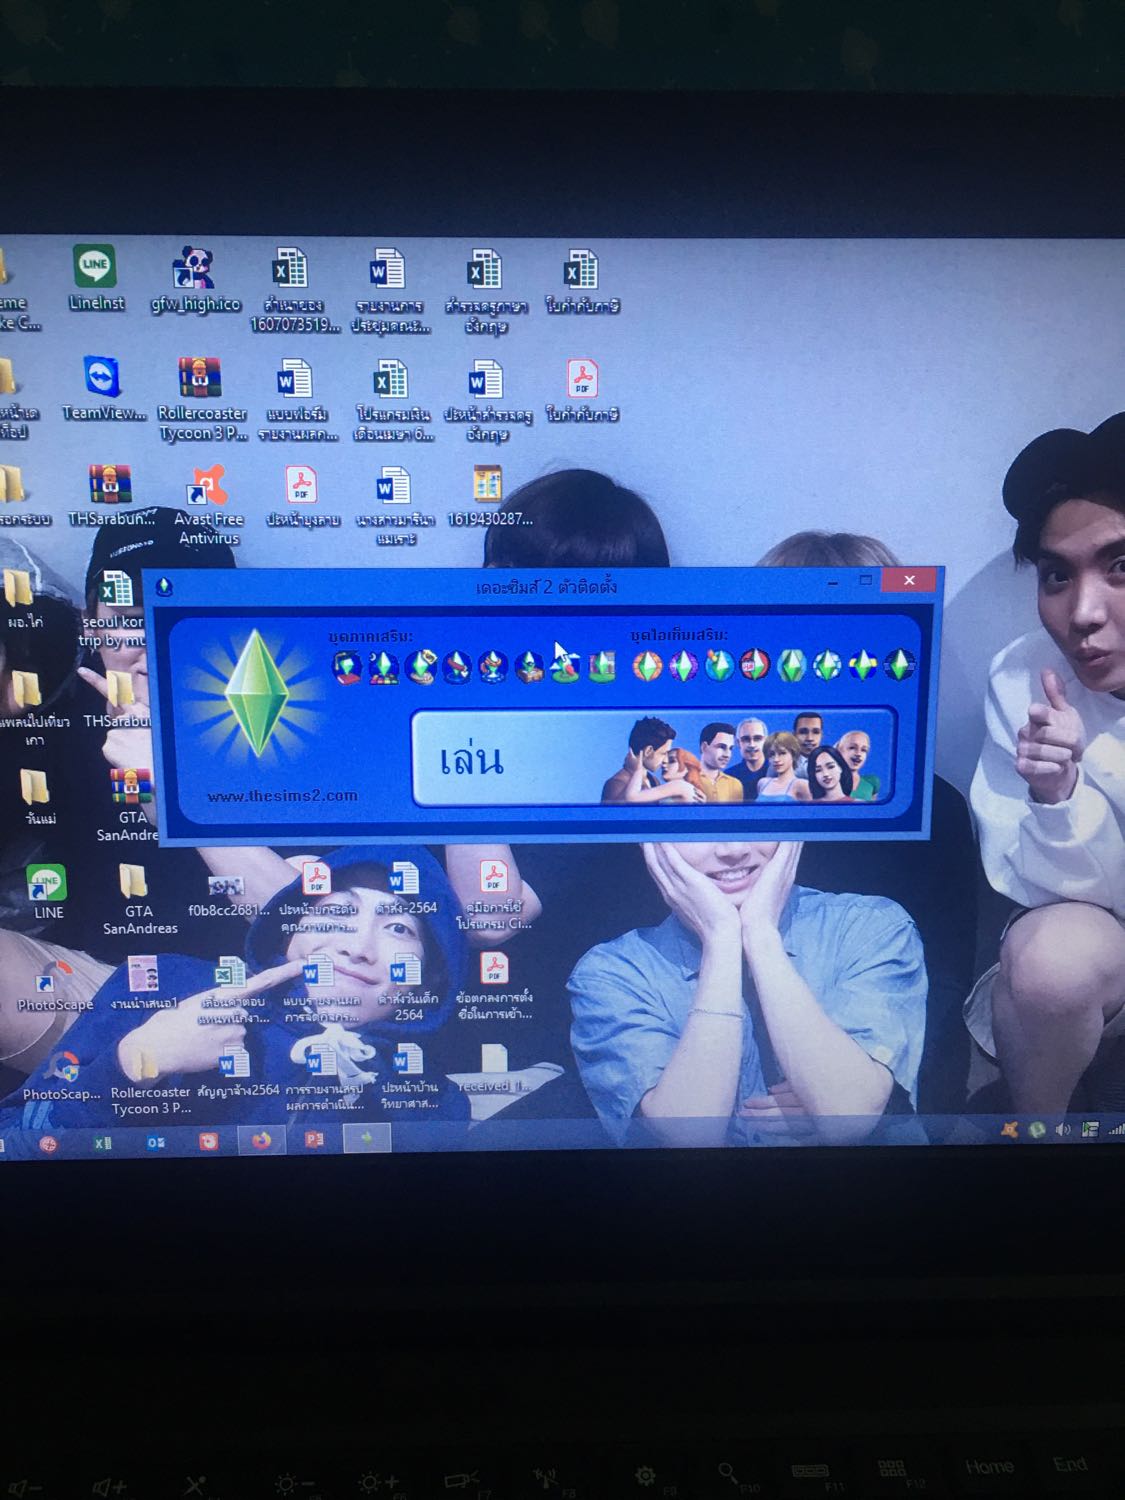
Task: Select the GTA SanAndreas folder icon
Action: (139, 900)
